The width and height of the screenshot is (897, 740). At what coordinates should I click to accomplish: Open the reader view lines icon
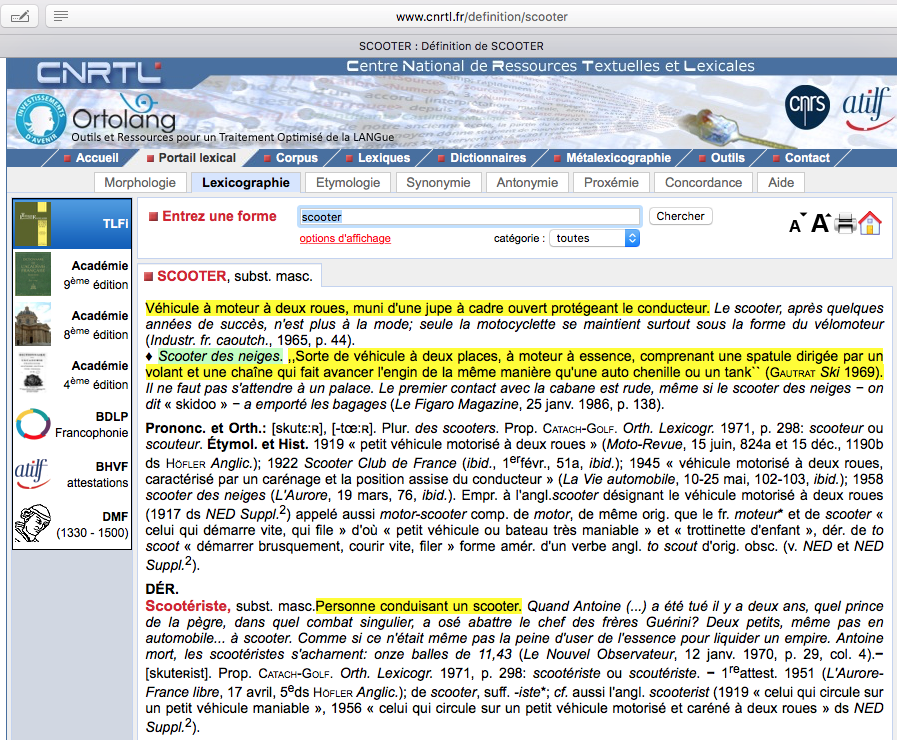[x=61, y=17]
